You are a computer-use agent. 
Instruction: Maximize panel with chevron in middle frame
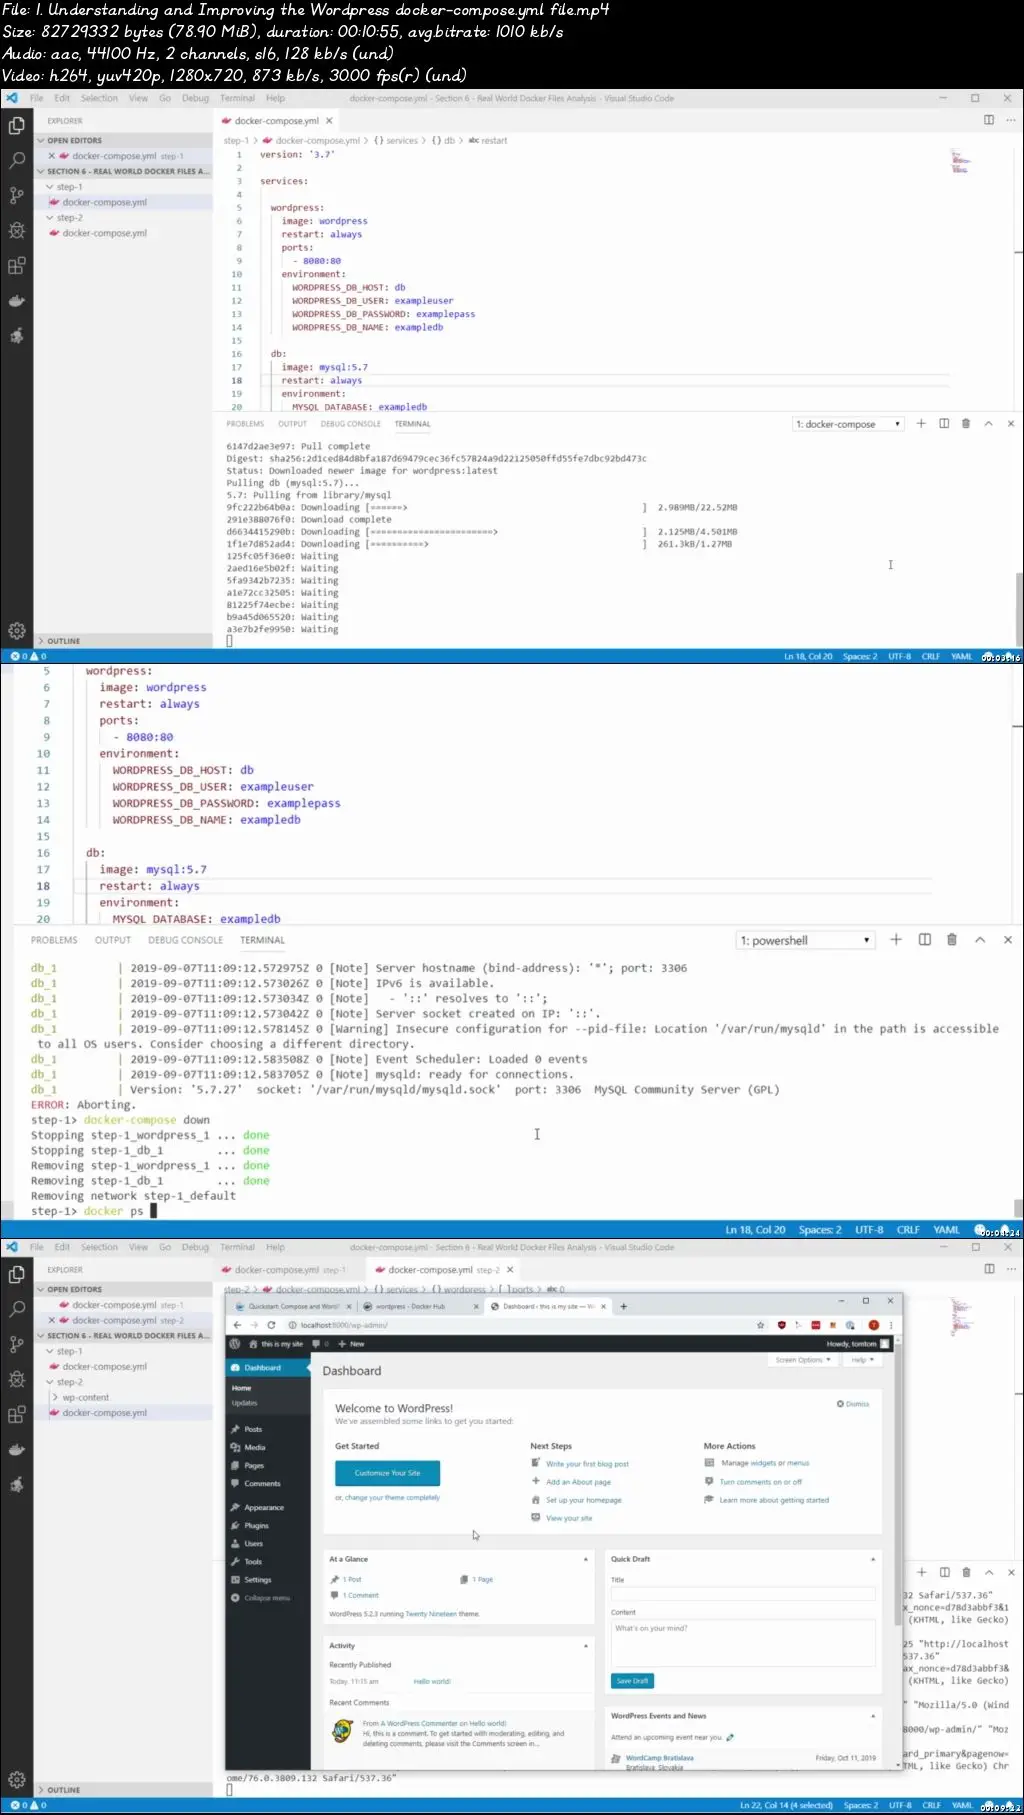pyautogui.click(x=980, y=940)
